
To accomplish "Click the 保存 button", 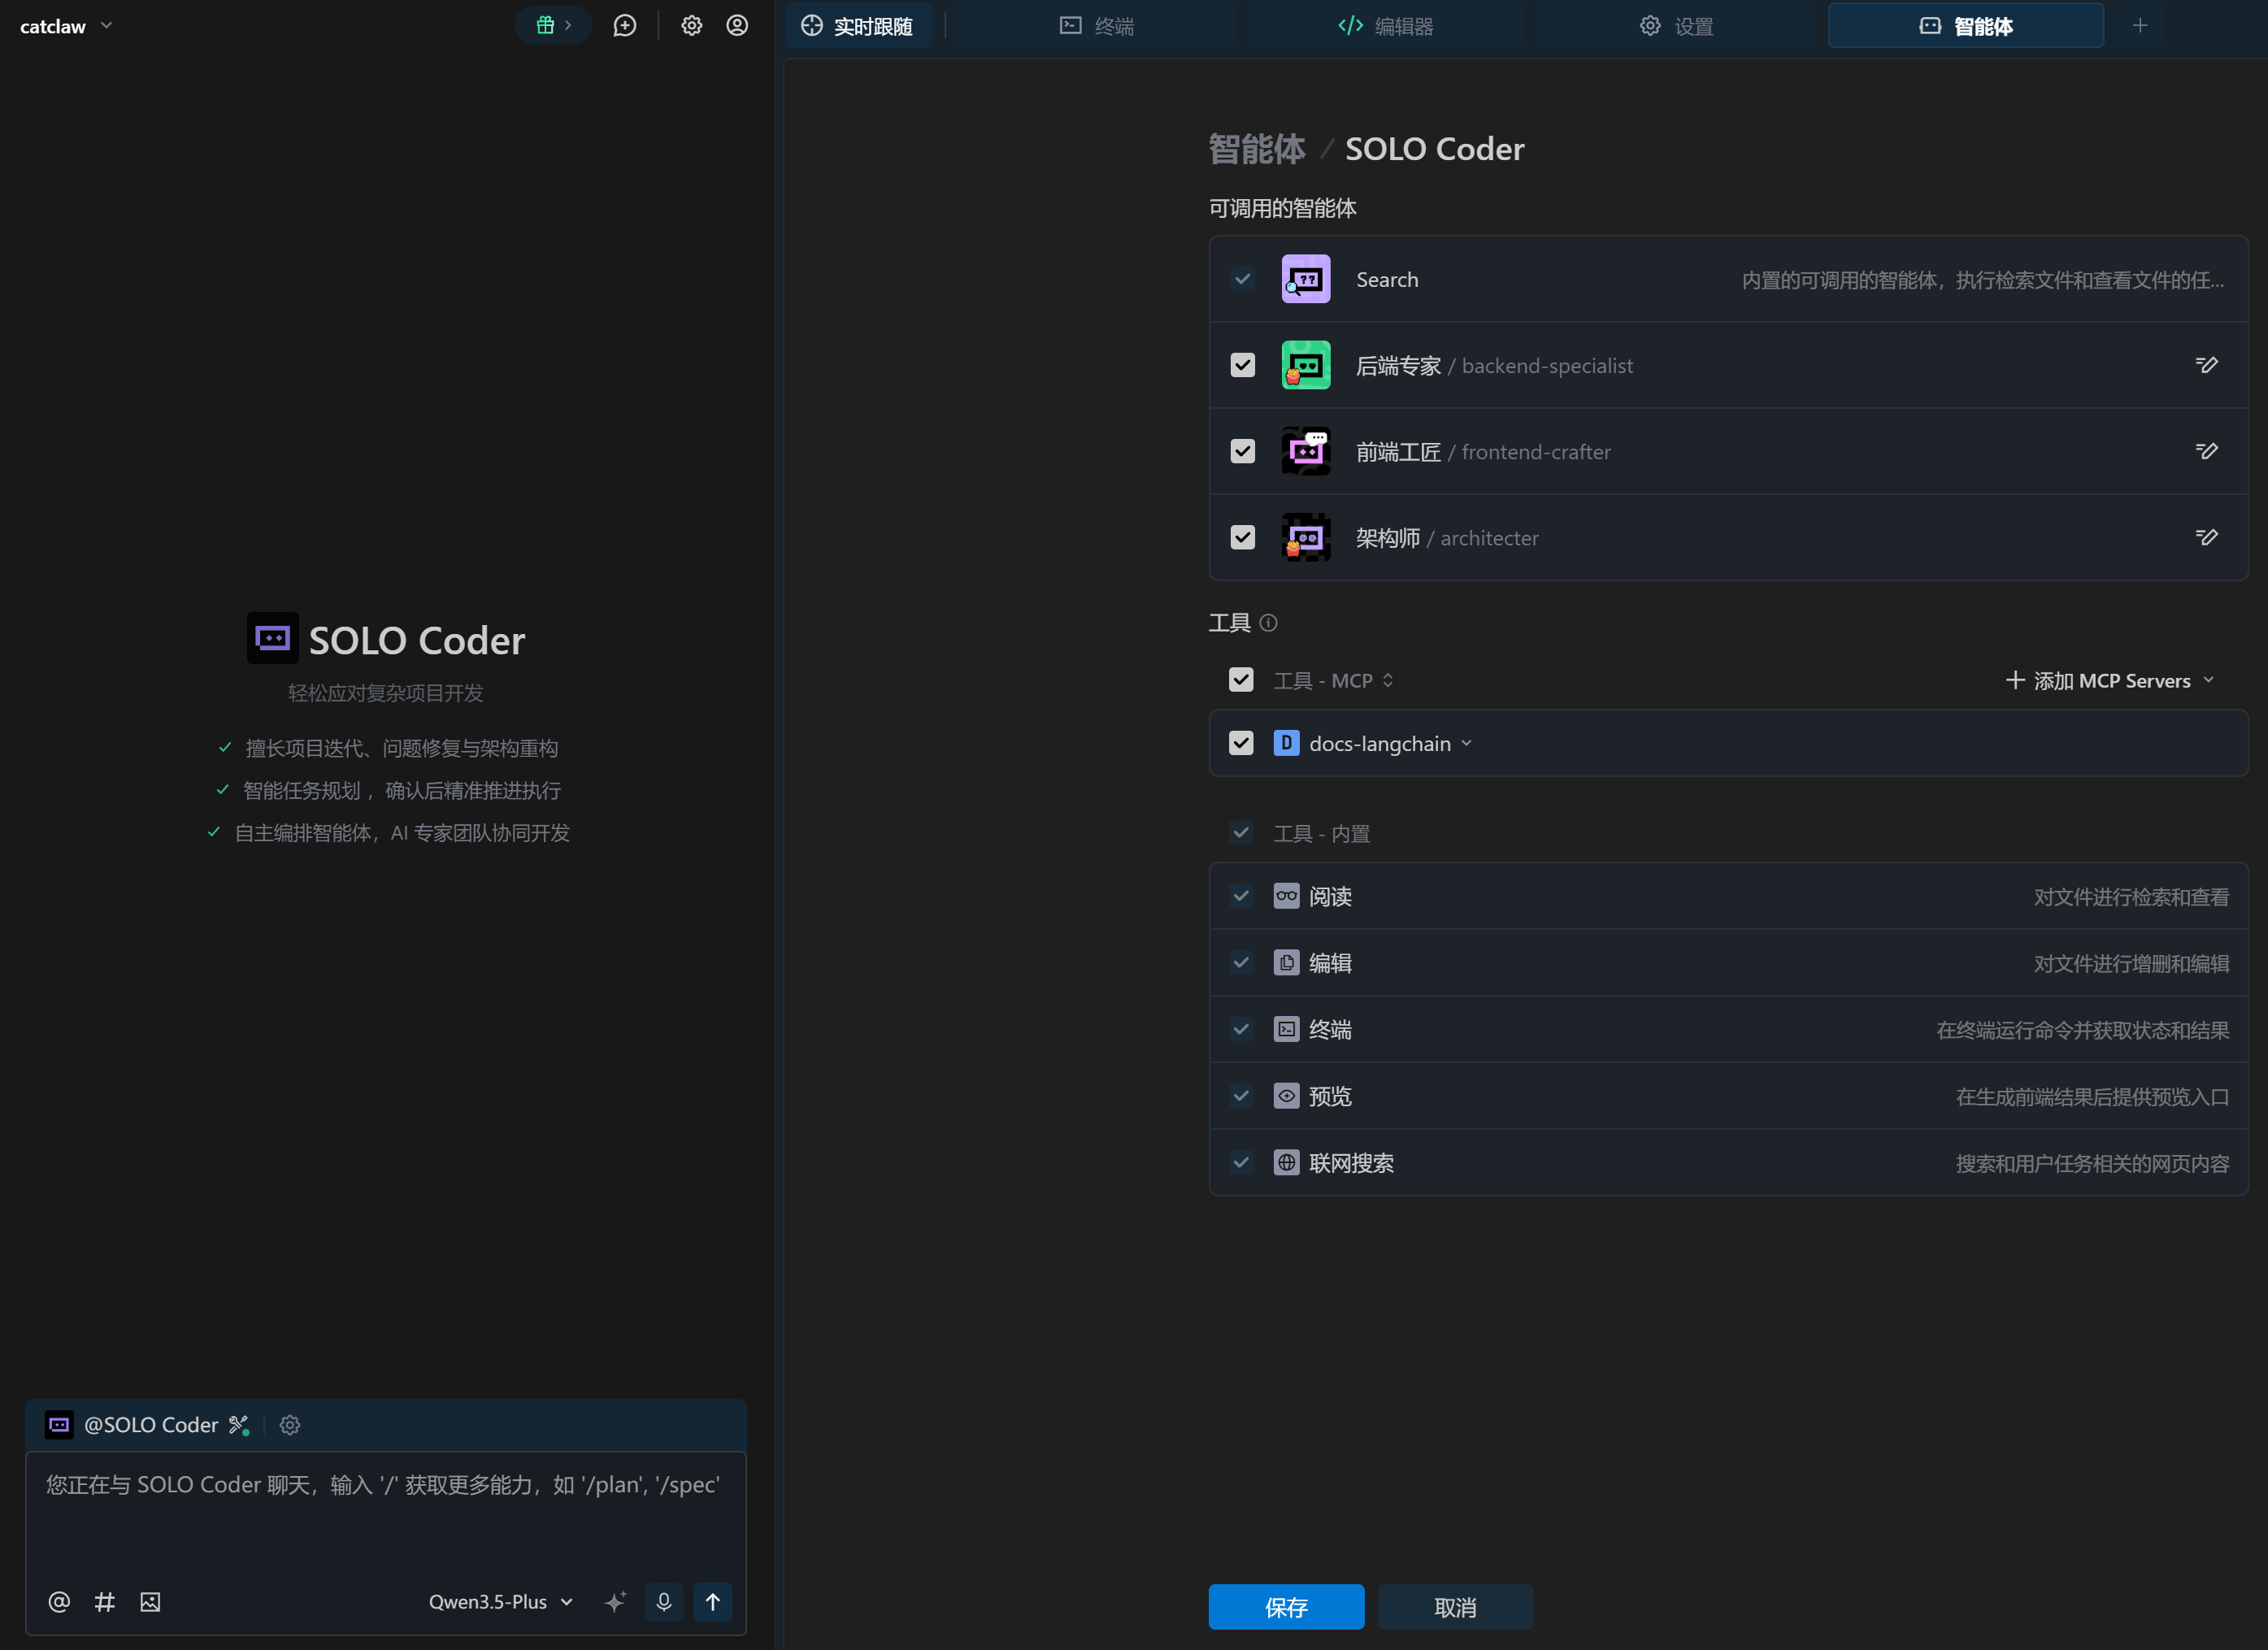I will 1286,1607.
